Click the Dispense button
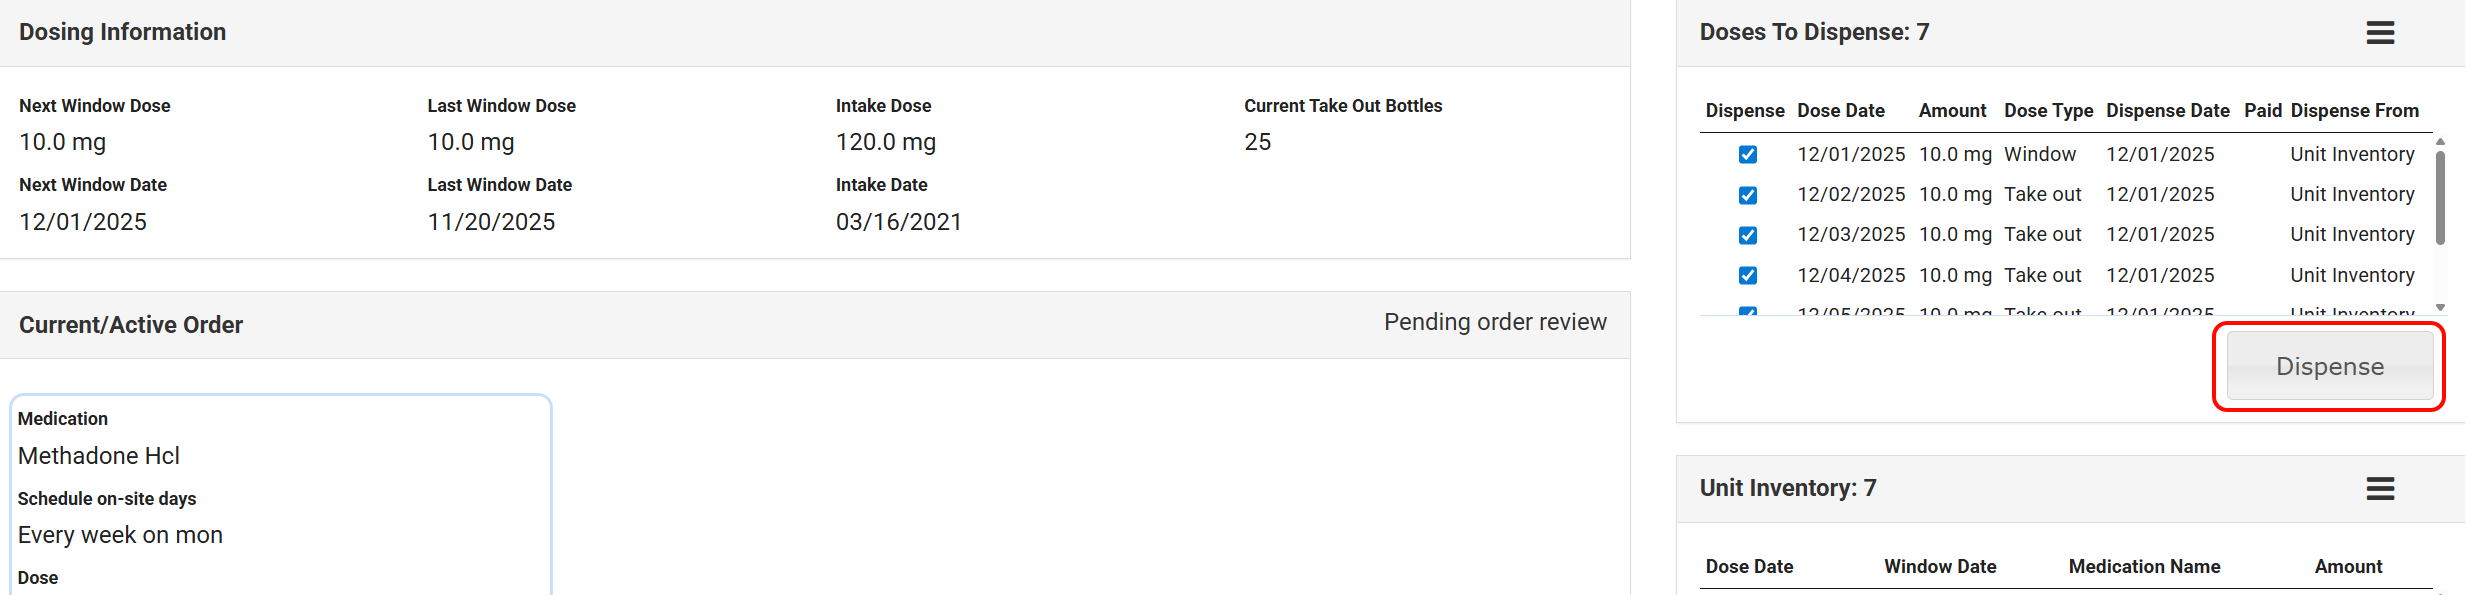2466x595 pixels. coord(2329,366)
